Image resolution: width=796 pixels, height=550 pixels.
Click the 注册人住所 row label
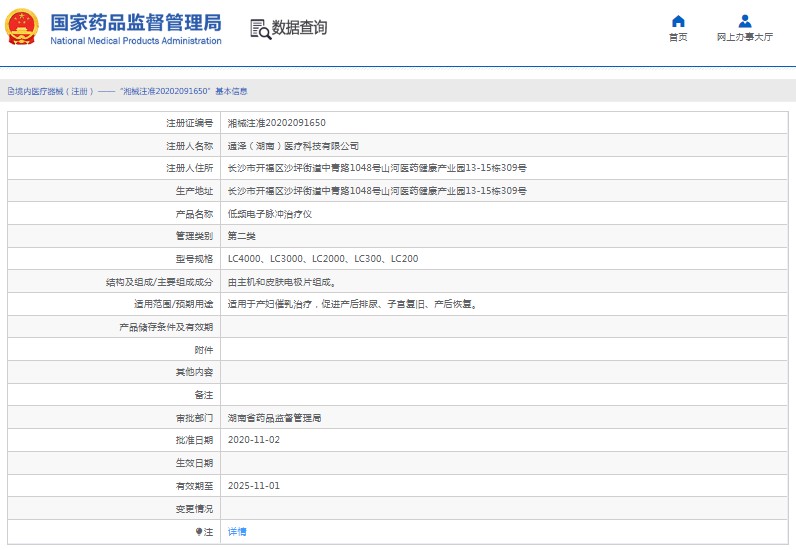190,168
